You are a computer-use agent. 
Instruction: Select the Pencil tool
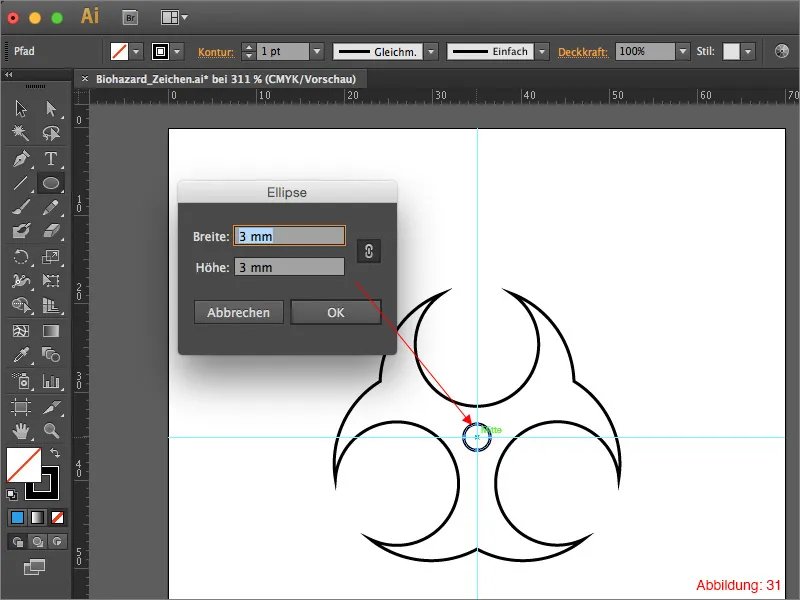click(x=51, y=207)
